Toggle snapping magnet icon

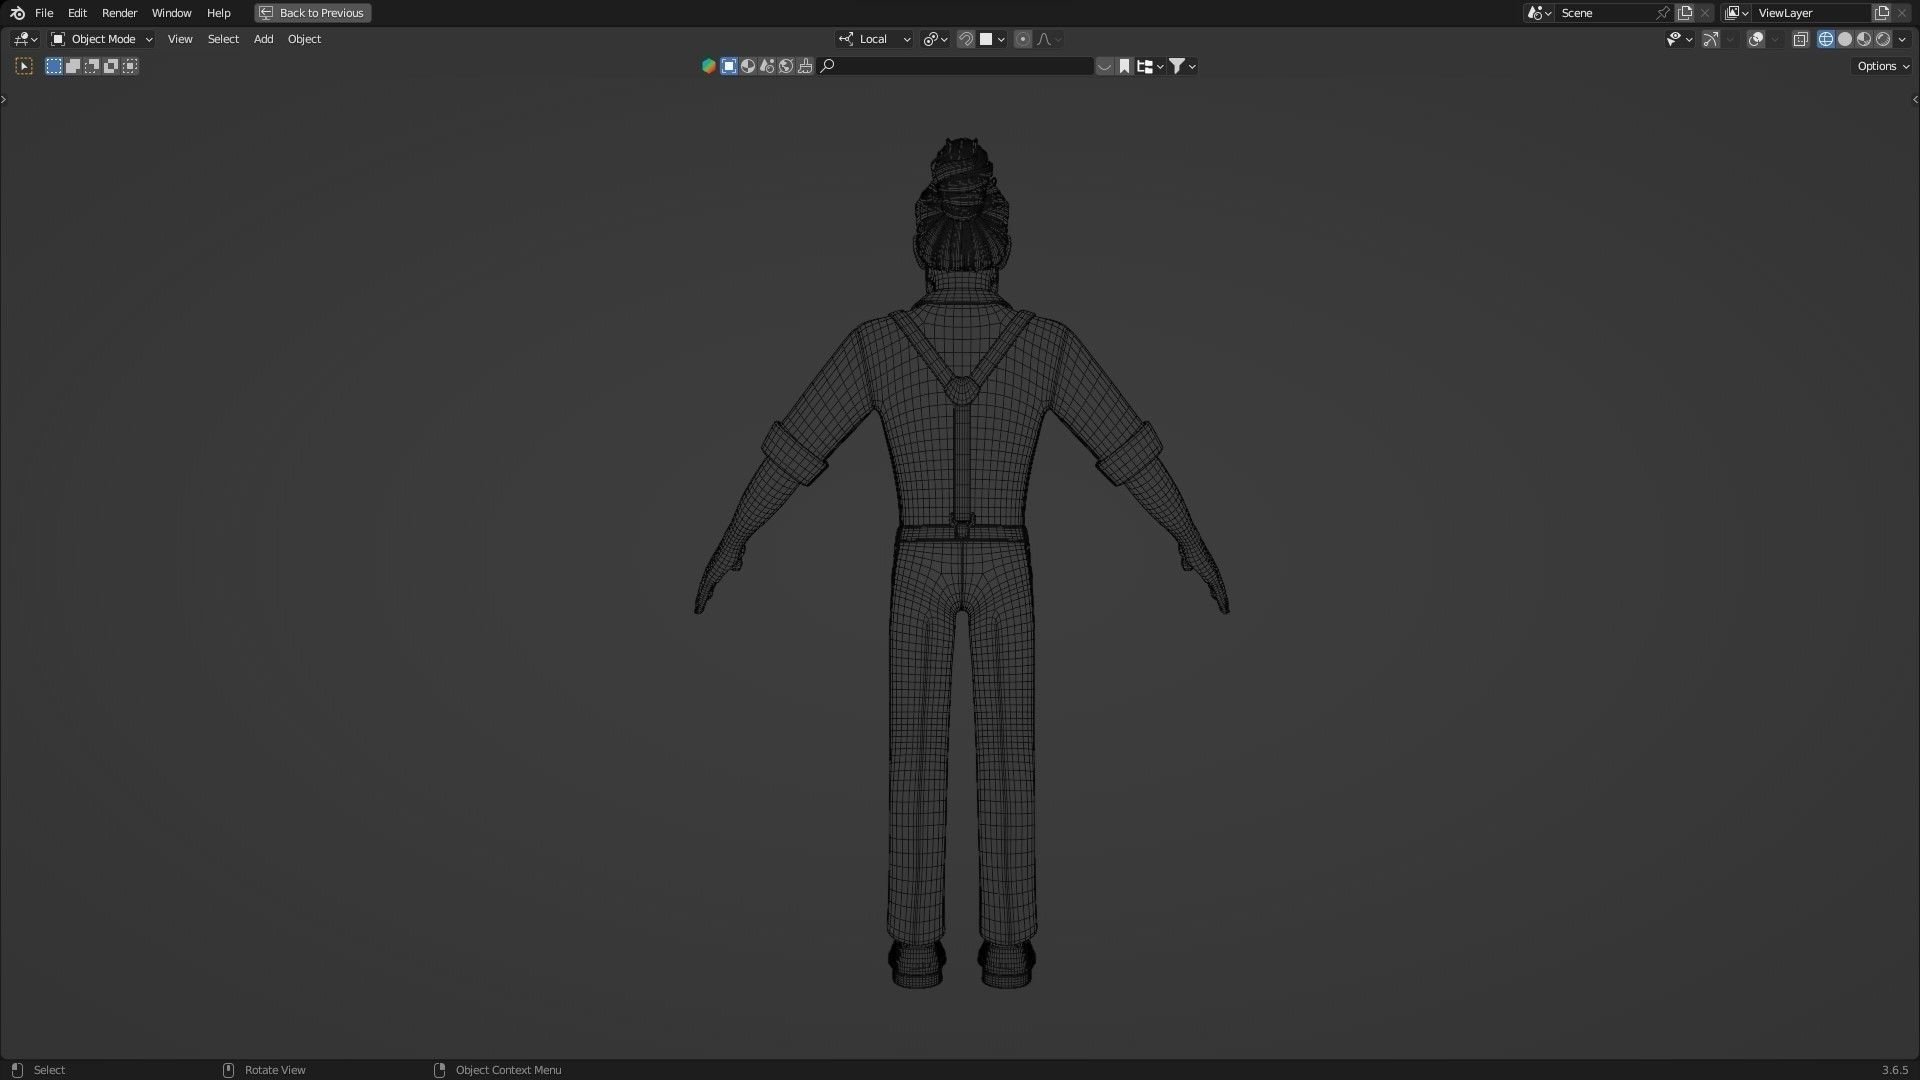tap(965, 39)
